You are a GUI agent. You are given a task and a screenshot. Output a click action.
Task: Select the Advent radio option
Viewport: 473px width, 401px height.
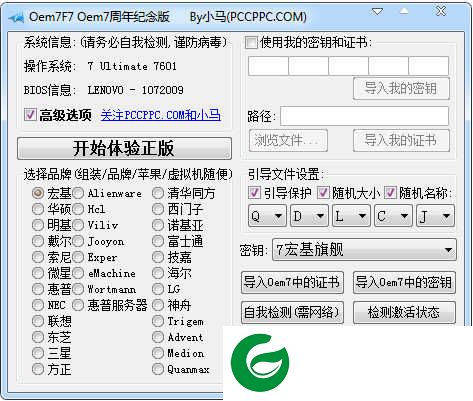[158, 337]
